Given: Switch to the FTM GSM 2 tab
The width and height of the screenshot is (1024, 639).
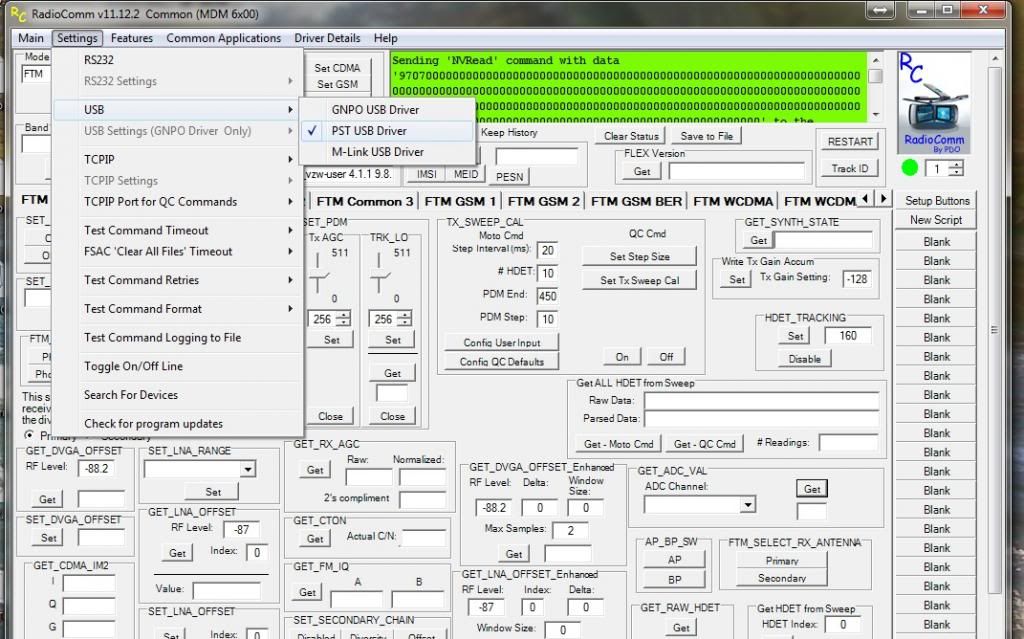Looking at the screenshot, I should pyautogui.click(x=543, y=201).
